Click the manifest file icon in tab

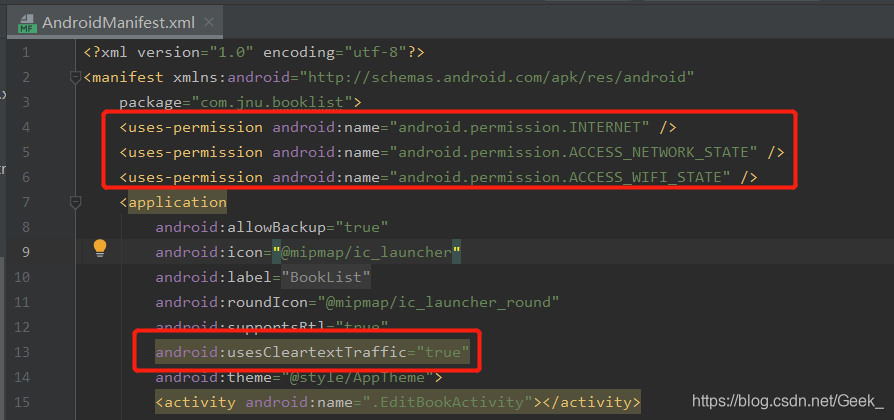click(x=27, y=23)
